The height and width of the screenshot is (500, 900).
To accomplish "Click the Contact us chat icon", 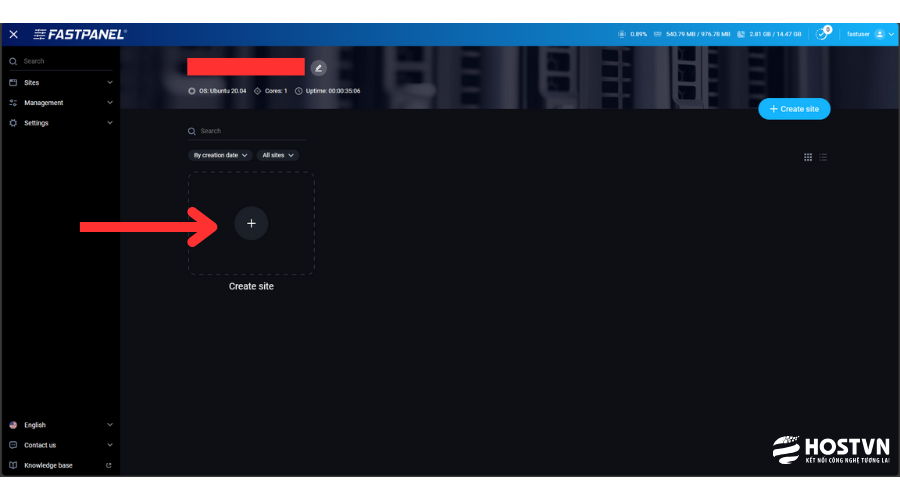I will [13, 445].
